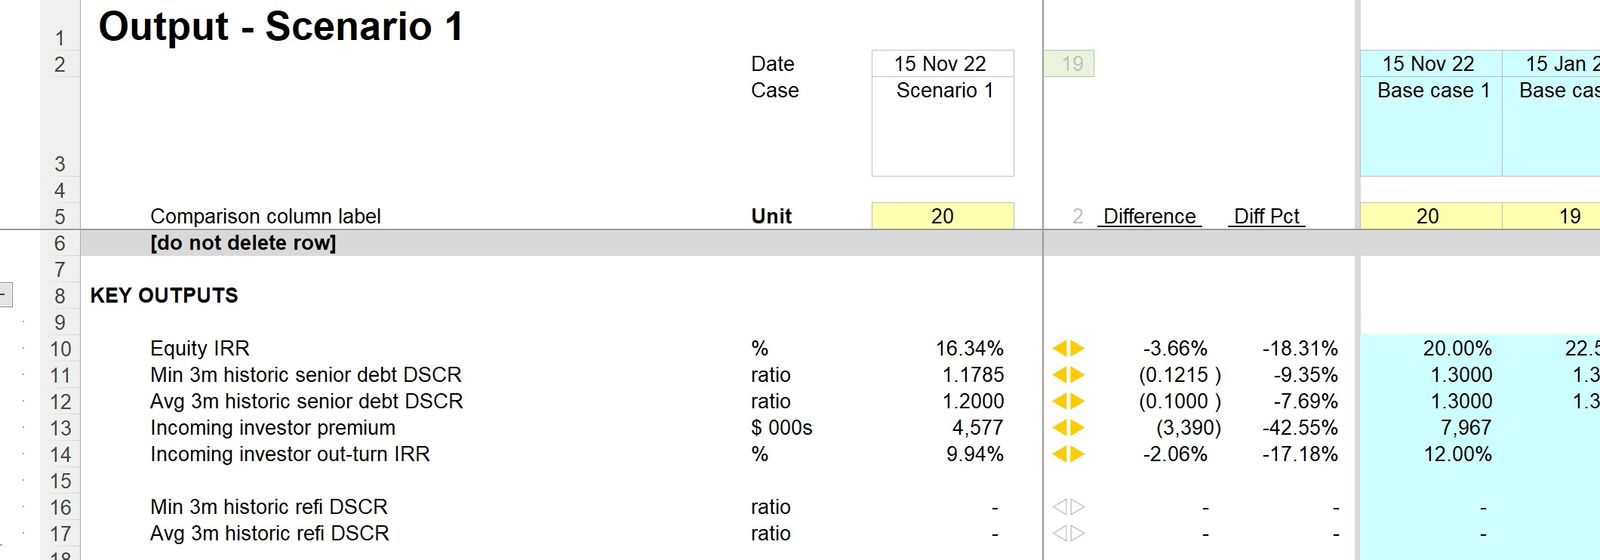Click the Difference column header
The height and width of the screenshot is (560, 1600).
[x=1149, y=216]
